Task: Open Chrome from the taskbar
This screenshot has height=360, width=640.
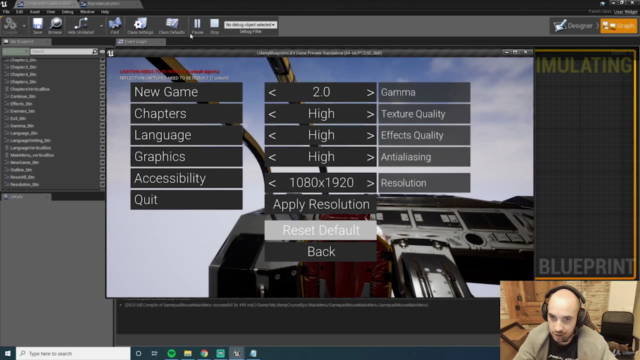Action: [x=204, y=353]
